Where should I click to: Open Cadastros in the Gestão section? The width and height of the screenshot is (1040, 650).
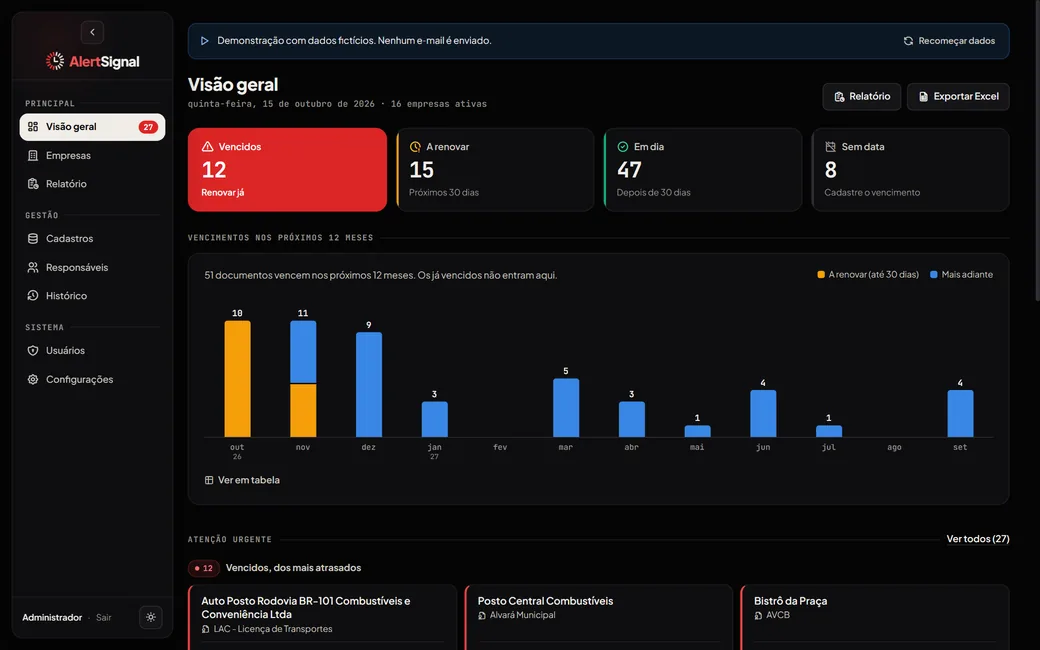[92, 238]
